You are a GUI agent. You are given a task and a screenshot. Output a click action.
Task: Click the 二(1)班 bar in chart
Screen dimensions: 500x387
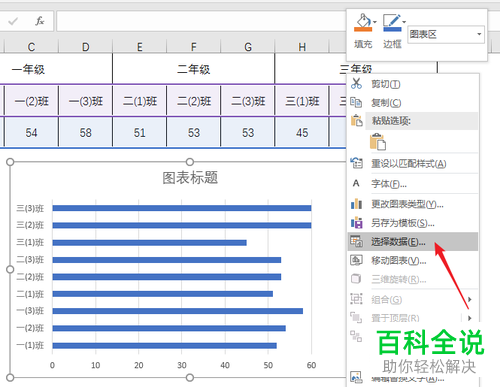[x=163, y=294]
